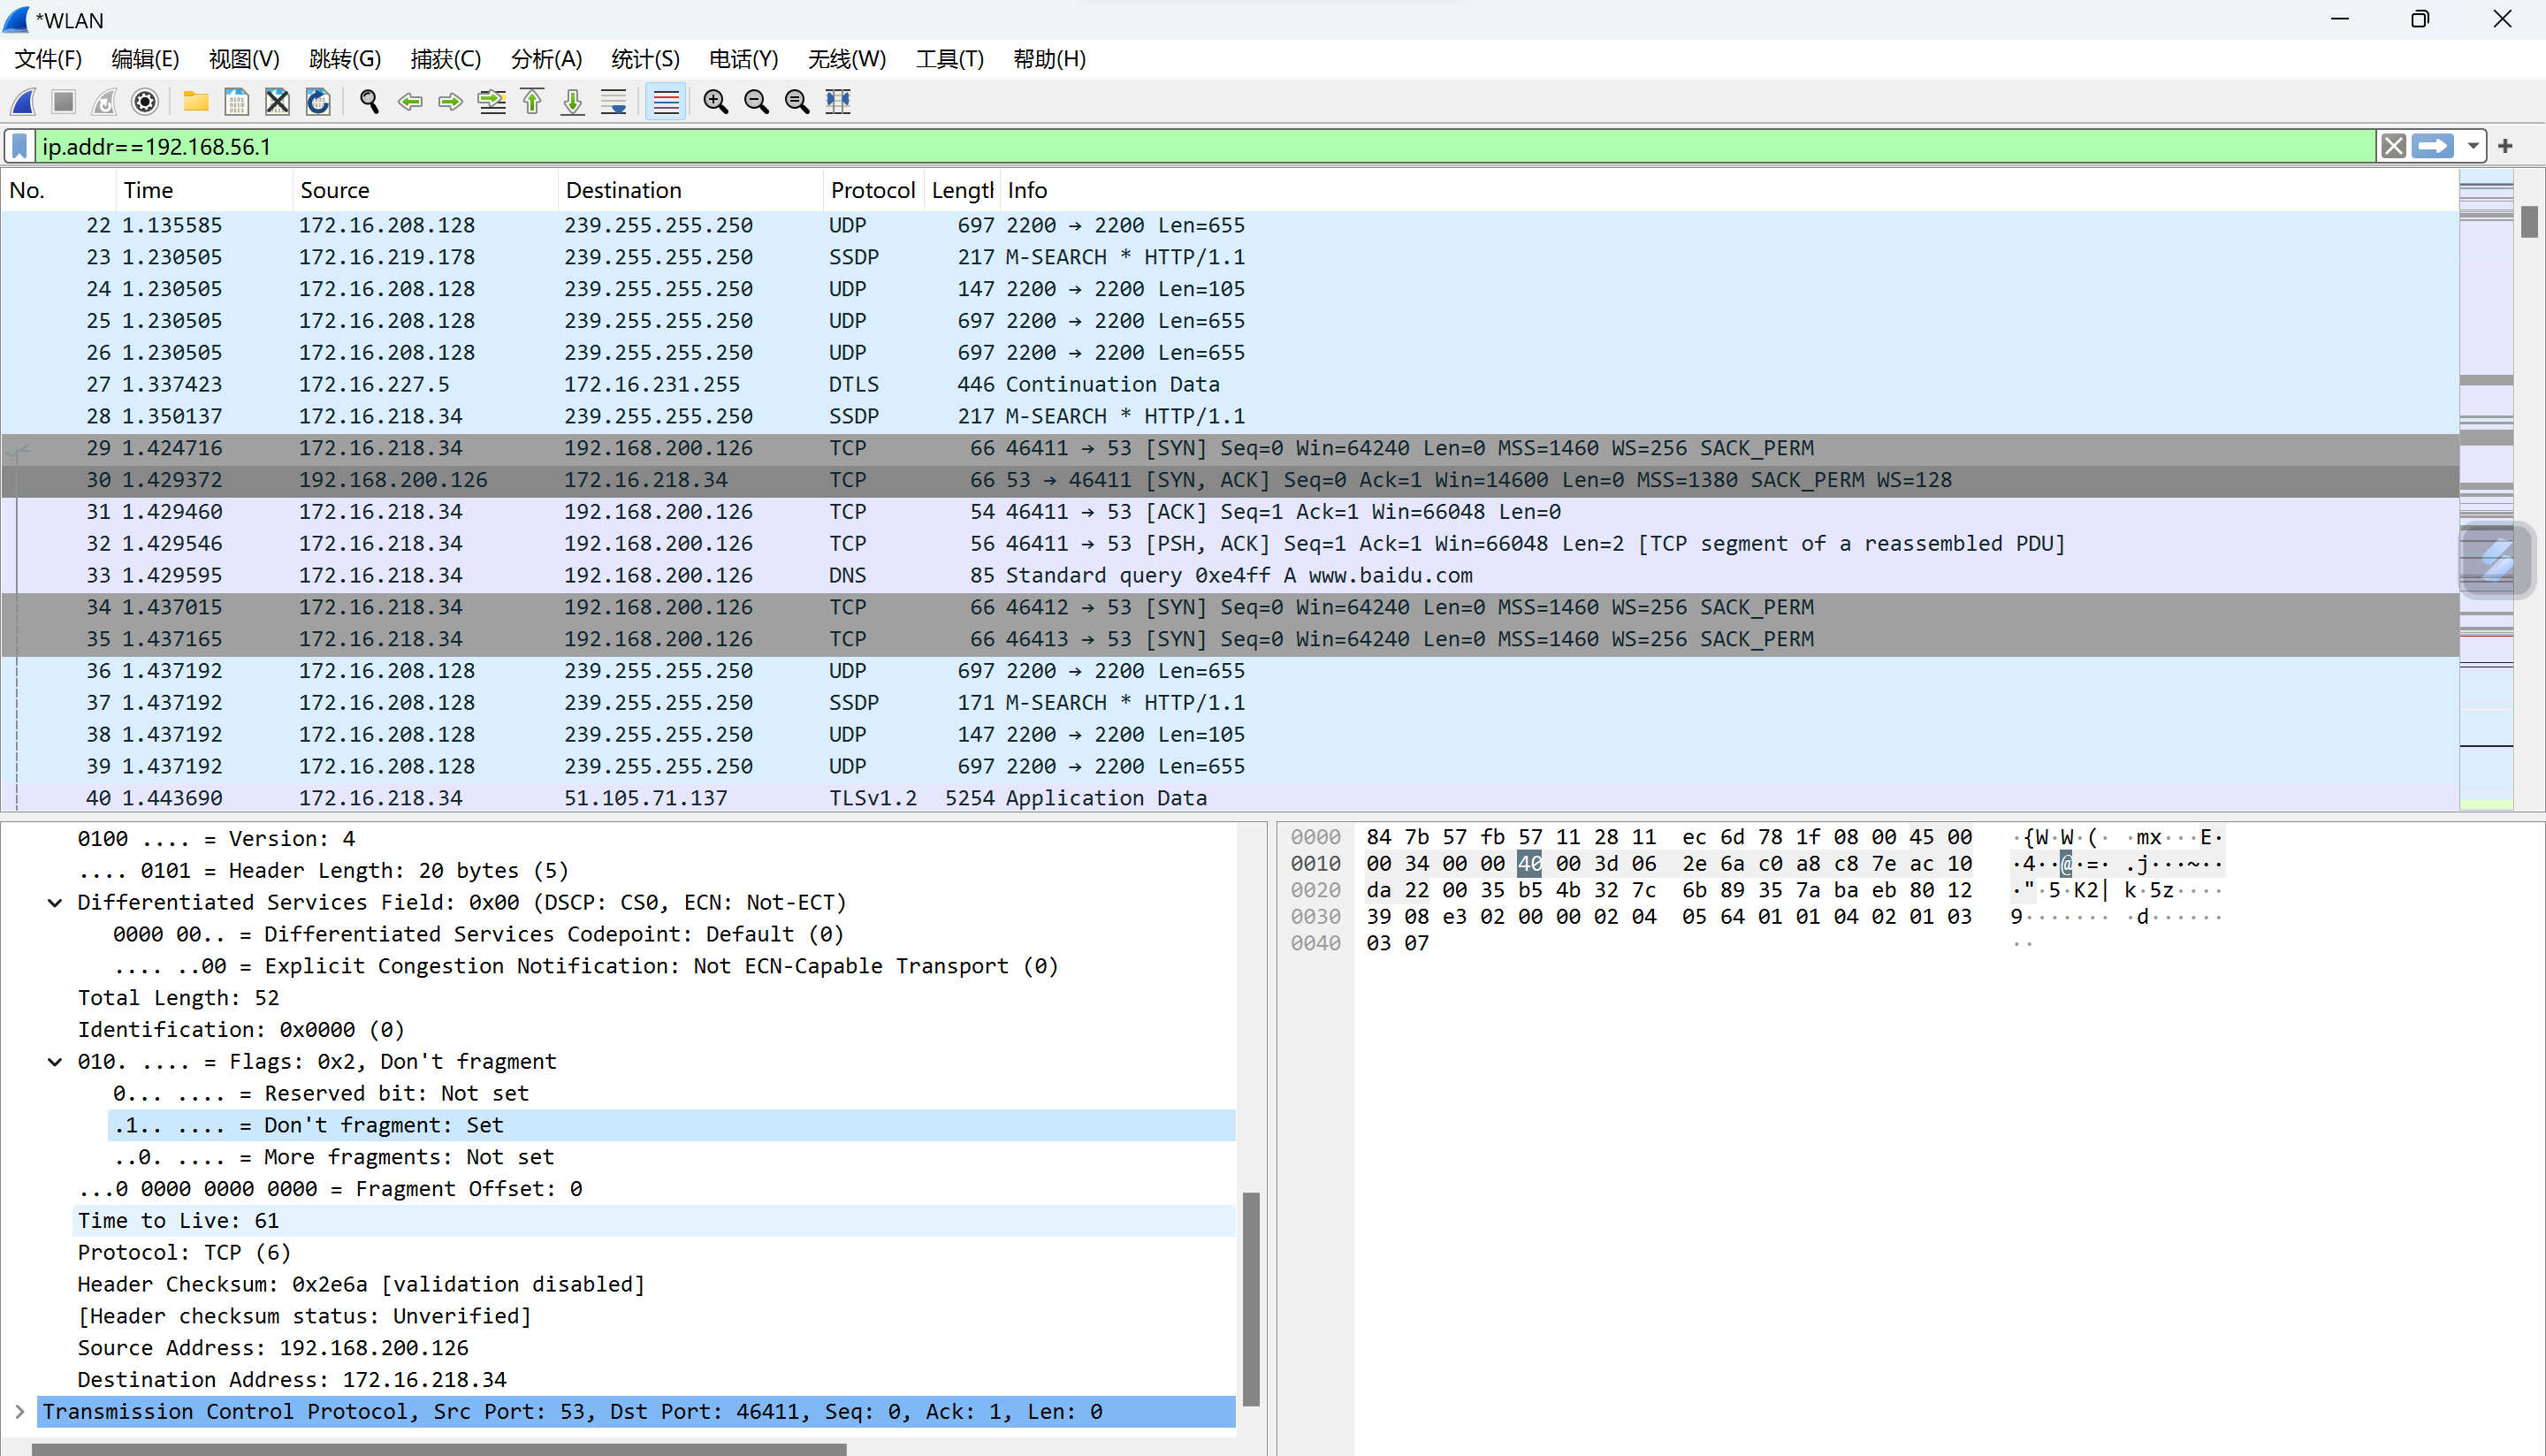This screenshot has height=1456, width=2546.
Task: Restart the current capture
Action: 104,101
